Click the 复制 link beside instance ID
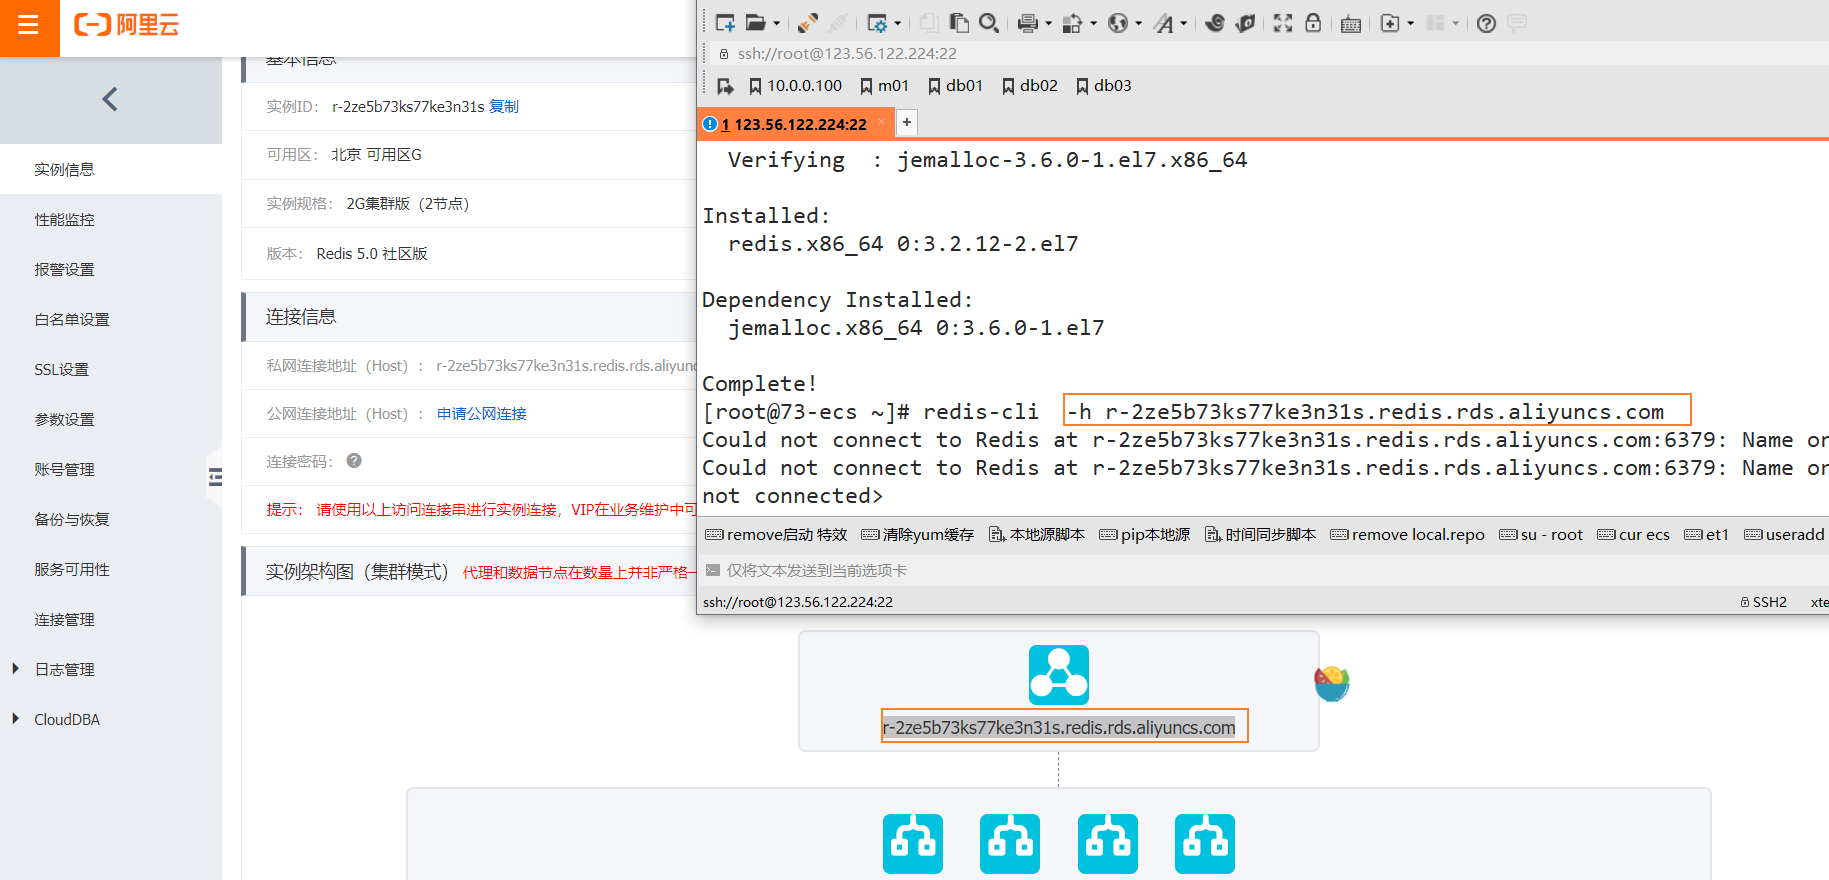1829x880 pixels. (x=504, y=106)
